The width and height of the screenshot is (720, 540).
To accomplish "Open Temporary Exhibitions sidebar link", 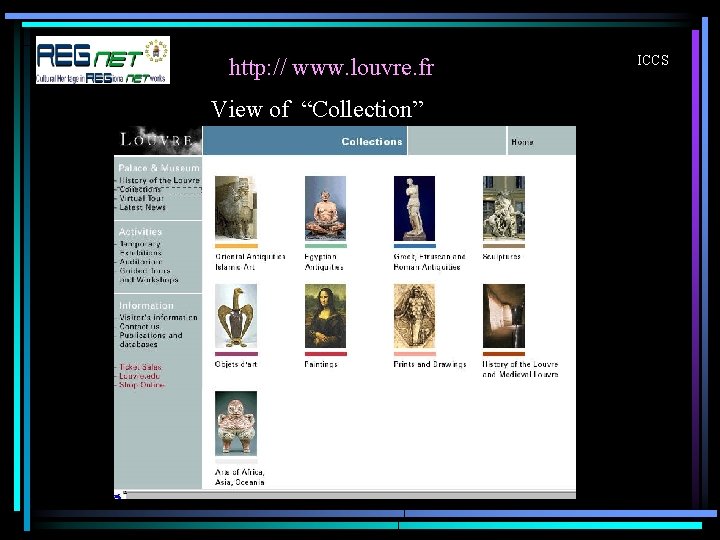I will coord(140,248).
